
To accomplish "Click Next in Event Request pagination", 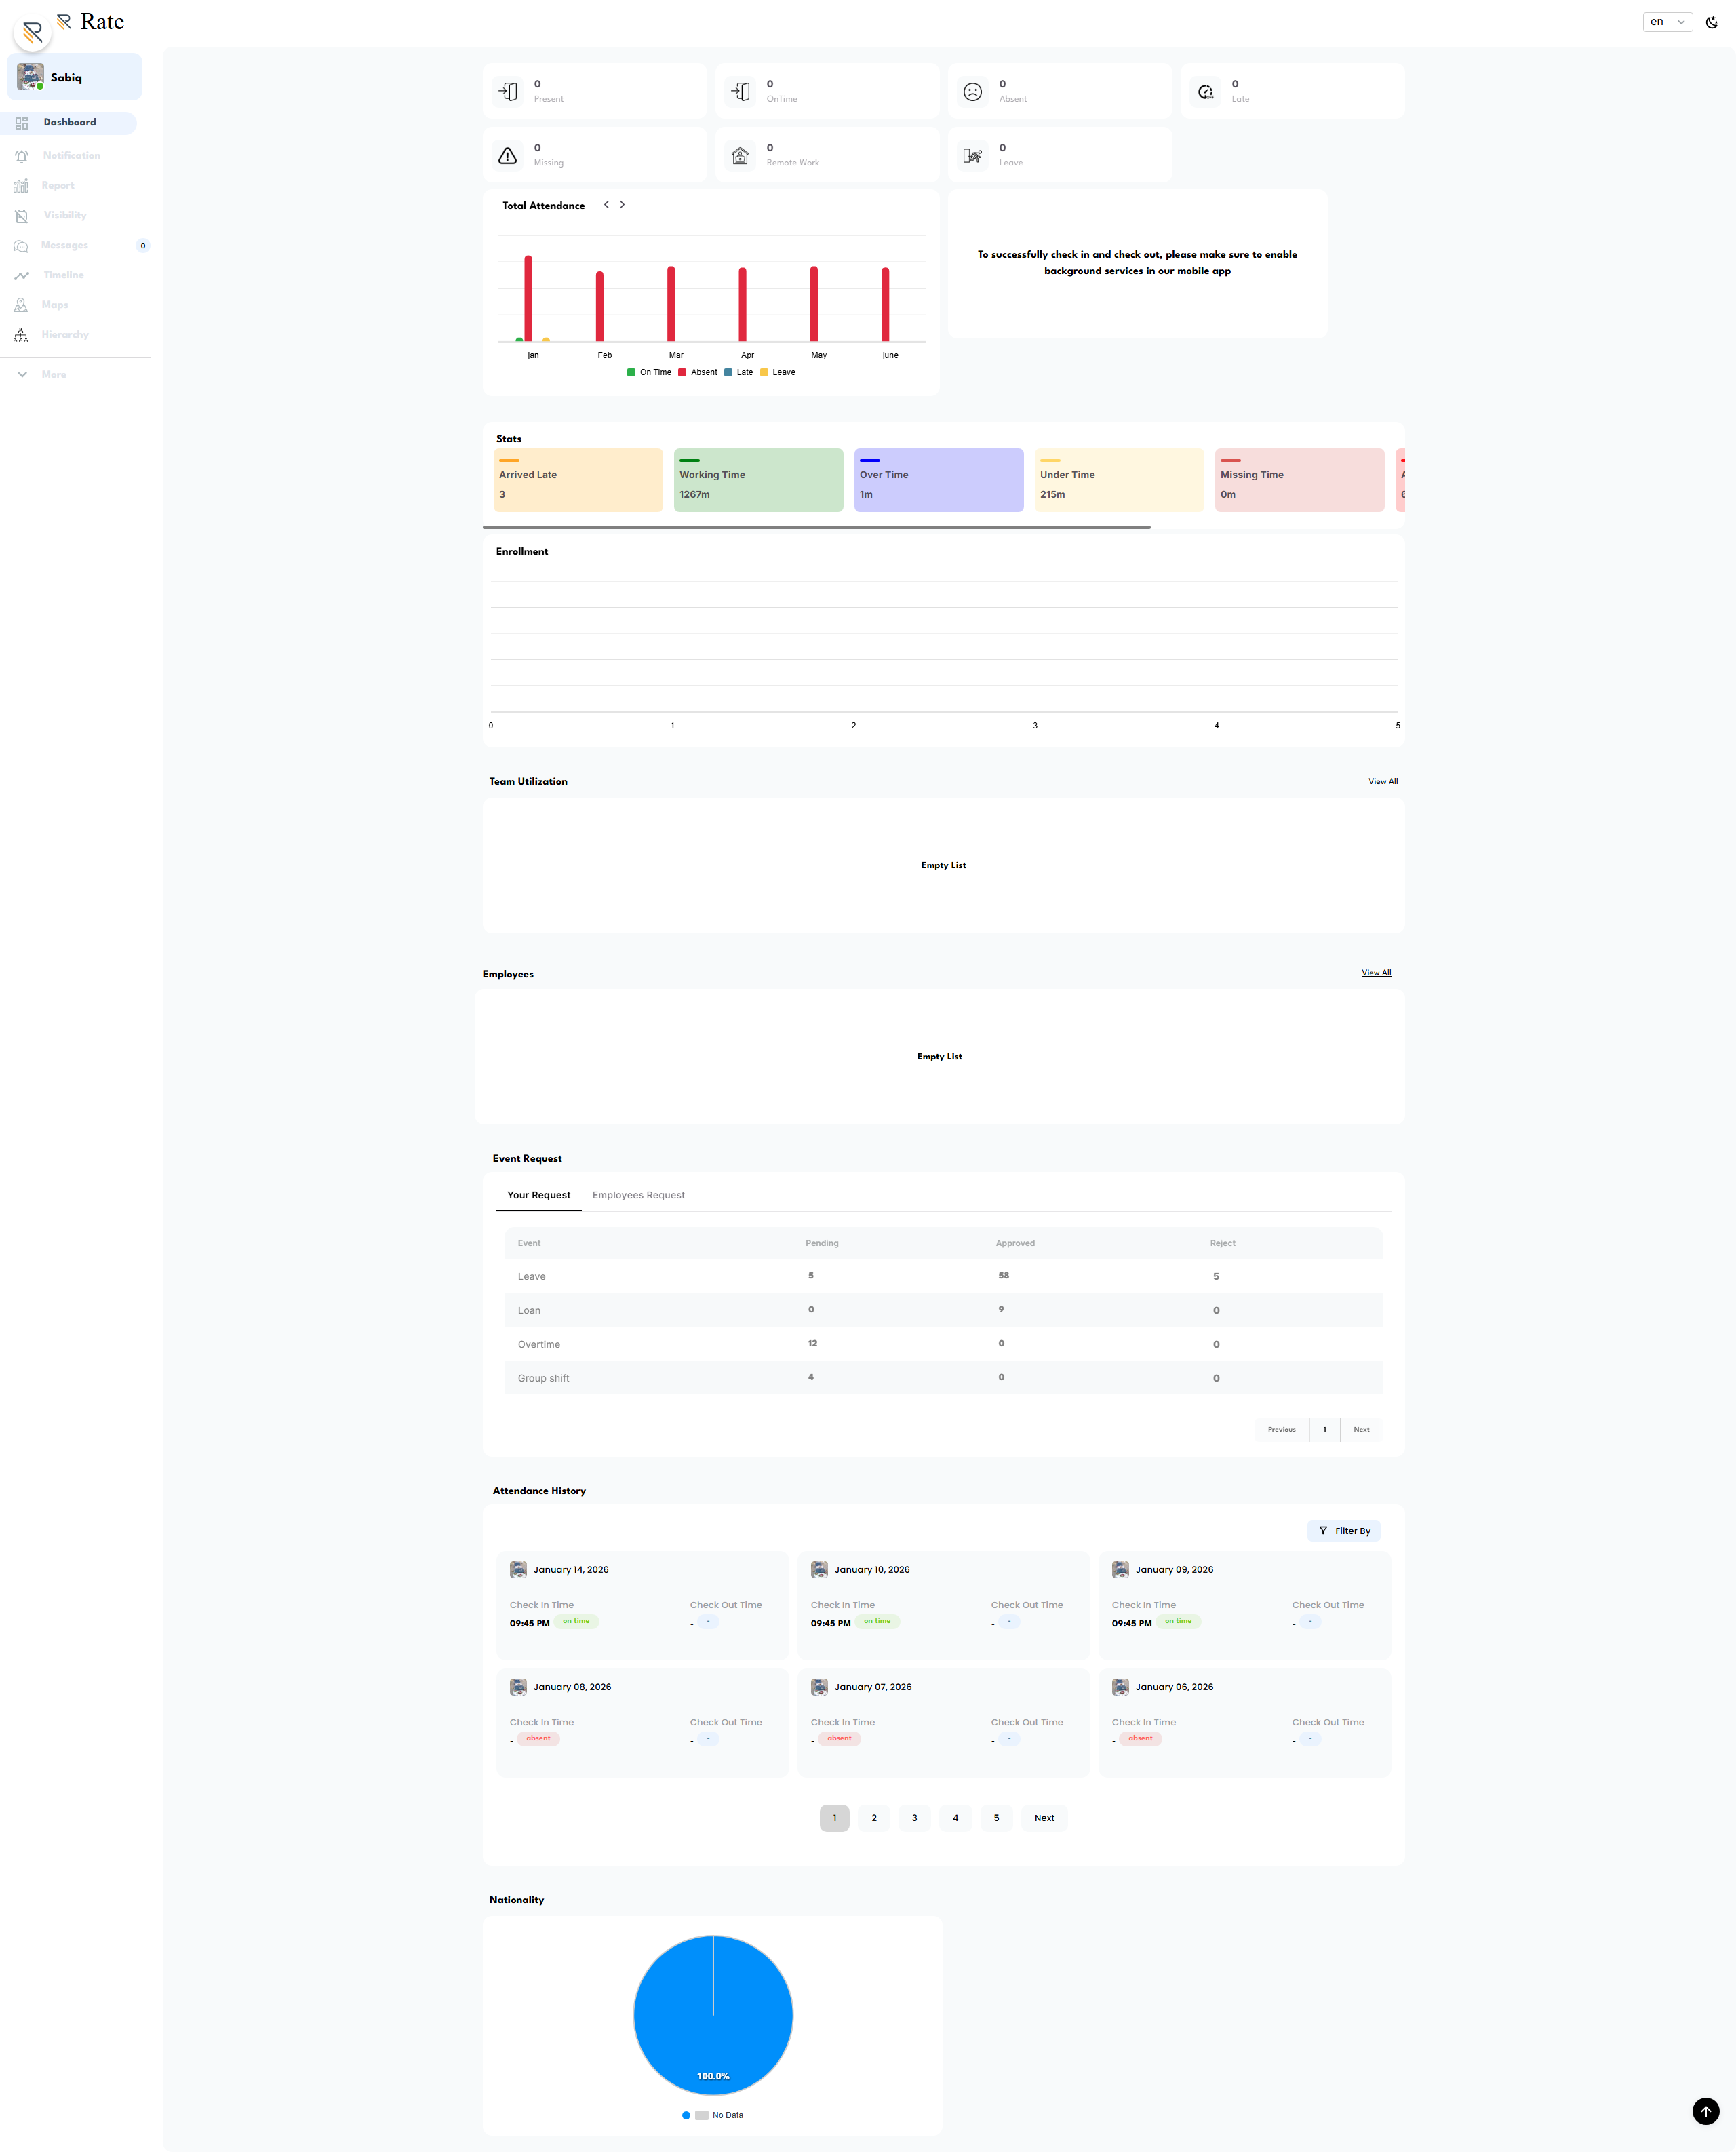I will point(1362,1430).
